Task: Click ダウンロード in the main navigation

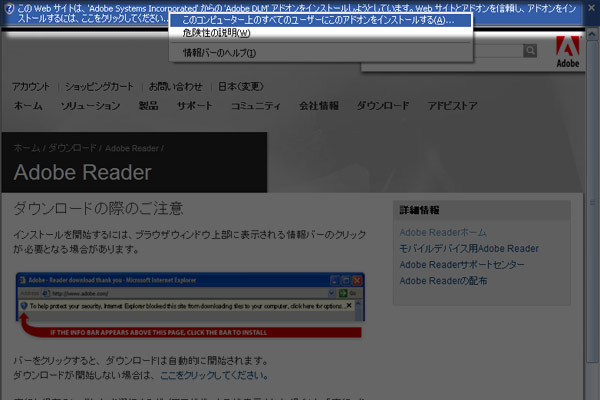Action: coord(383,106)
